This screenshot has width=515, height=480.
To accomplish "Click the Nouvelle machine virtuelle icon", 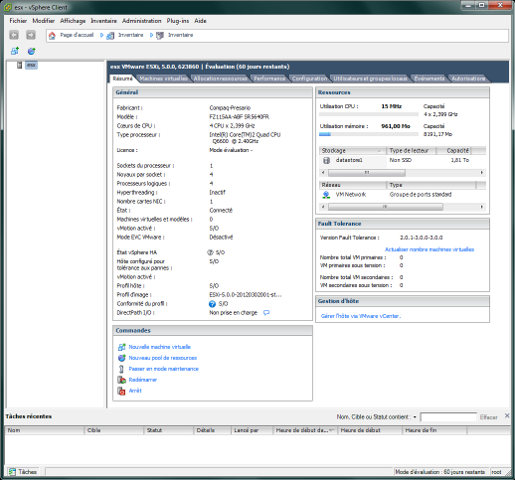I will pyautogui.click(x=122, y=347).
